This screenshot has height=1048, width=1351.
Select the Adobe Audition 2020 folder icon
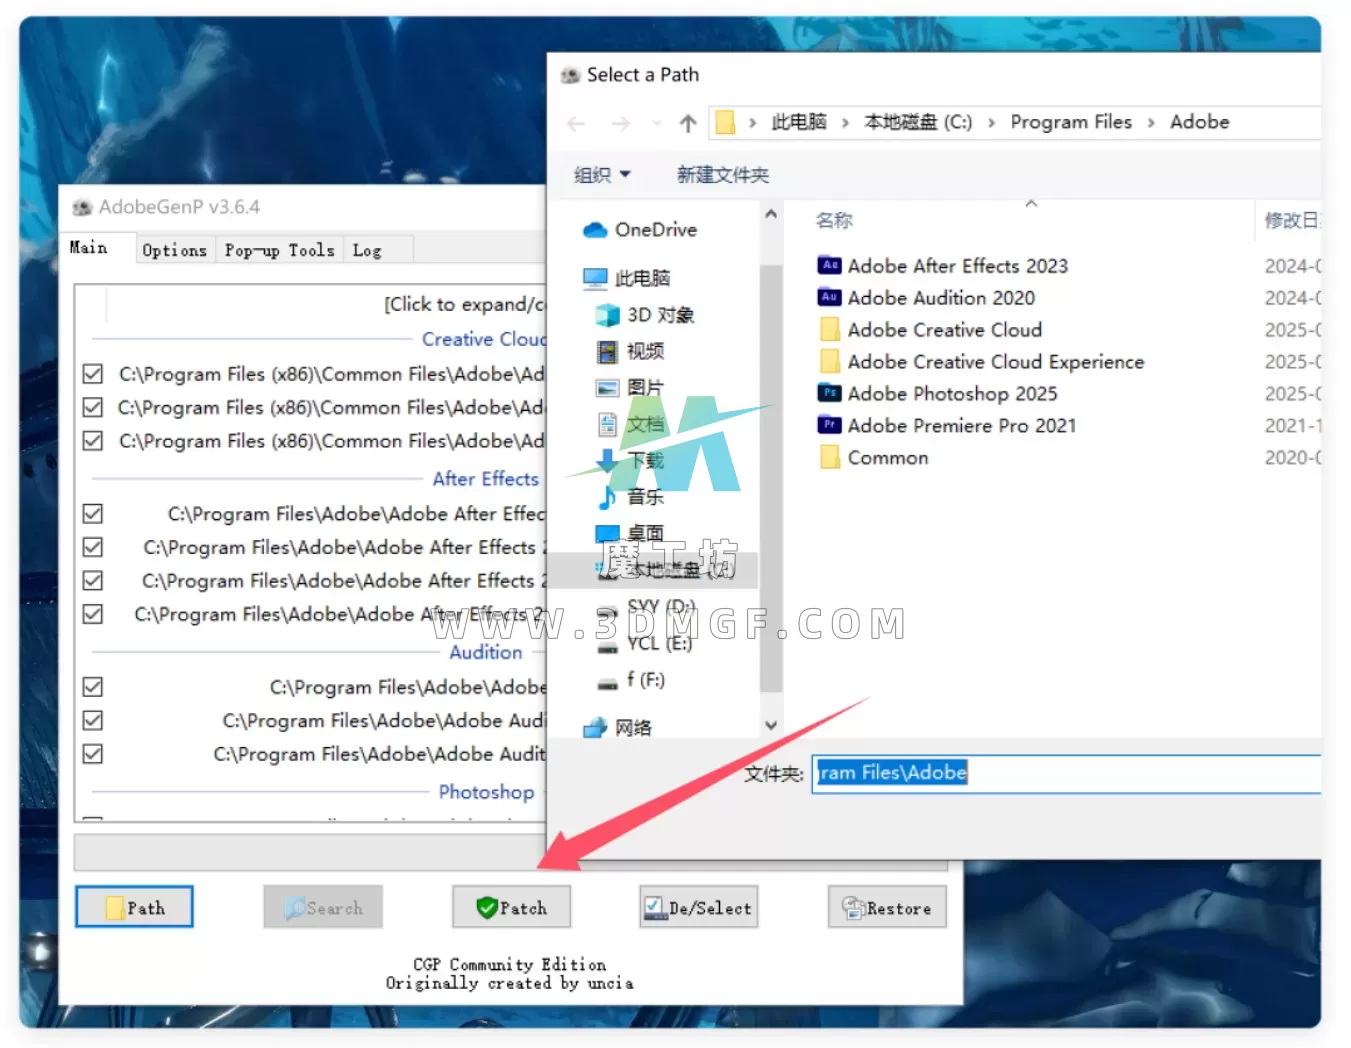point(829,298)
